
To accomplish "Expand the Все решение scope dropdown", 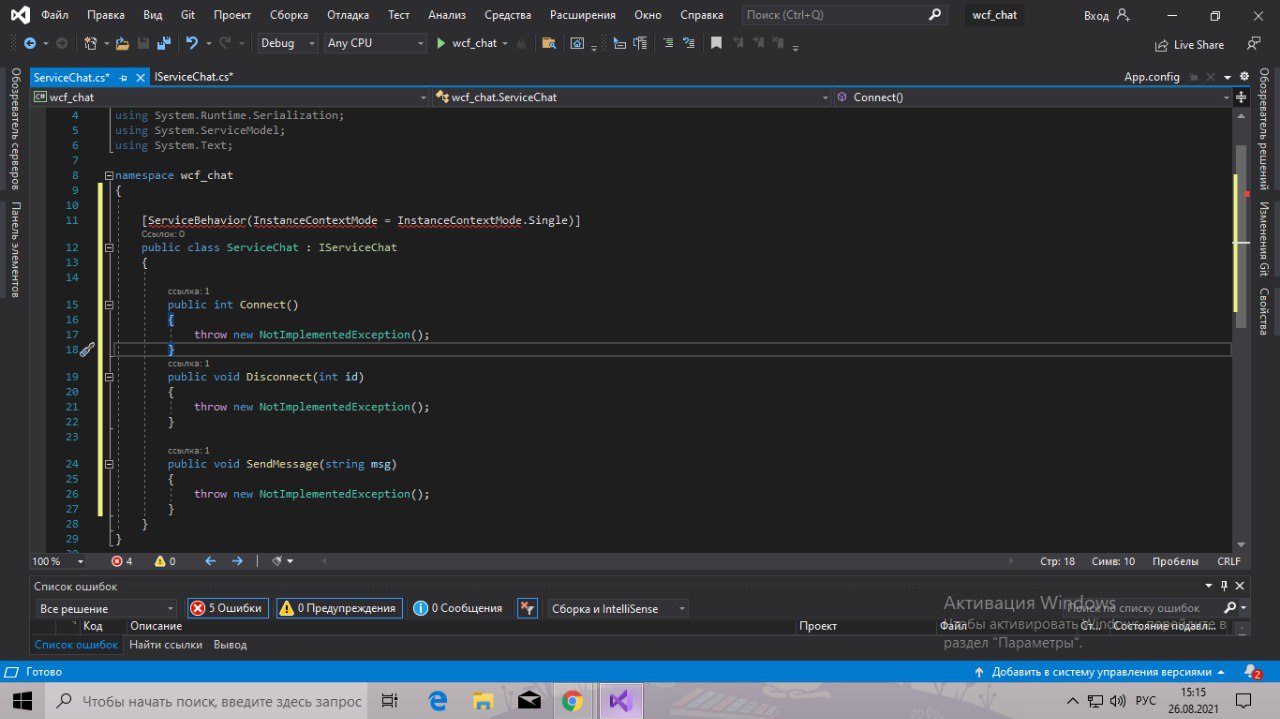I will tap(106, 609).
